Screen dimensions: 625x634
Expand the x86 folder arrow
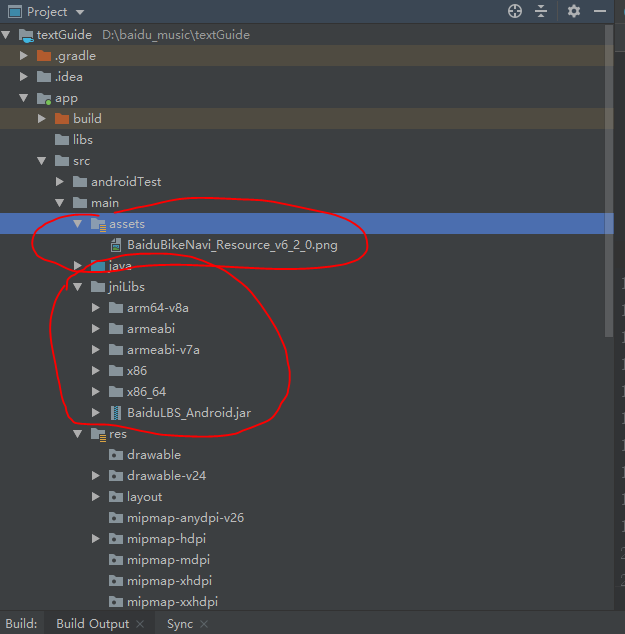[x=96, y=371]
